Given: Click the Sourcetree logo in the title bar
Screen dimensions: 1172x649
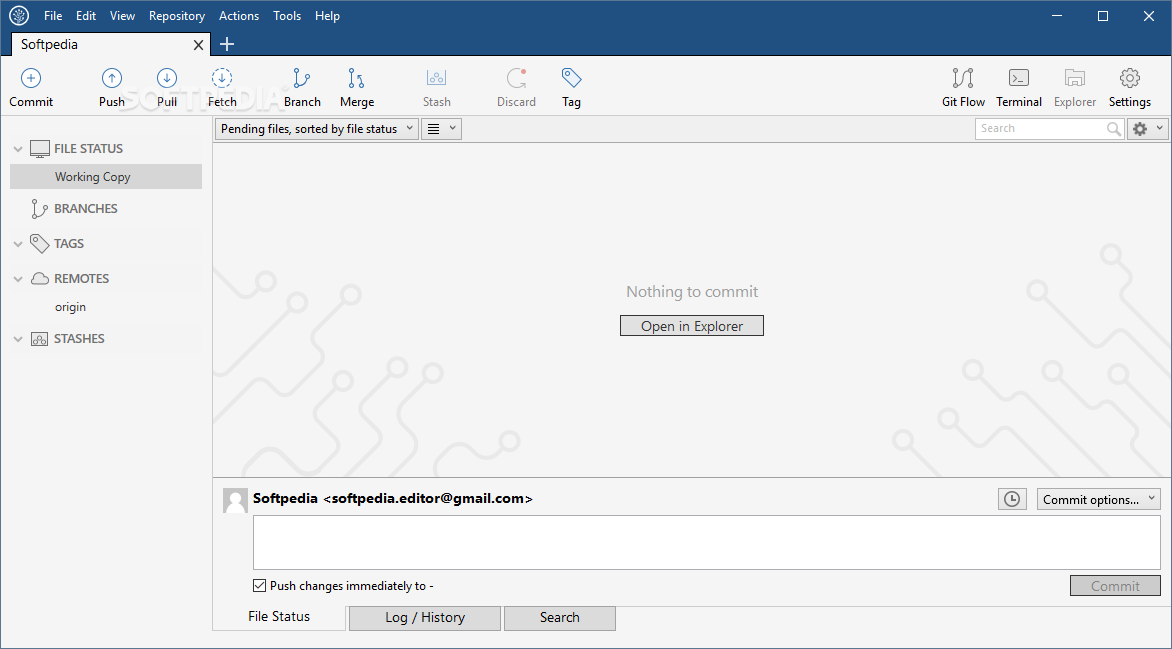Looking at the screenshot, I should pyautogui.click(x=19, y=16).
